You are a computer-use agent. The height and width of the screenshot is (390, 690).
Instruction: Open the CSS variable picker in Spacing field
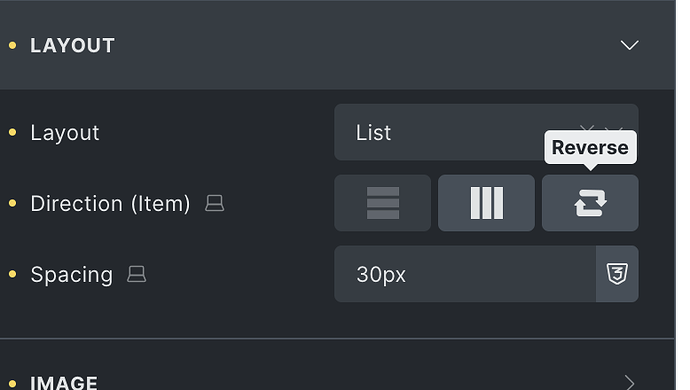(x=617, y=274)
